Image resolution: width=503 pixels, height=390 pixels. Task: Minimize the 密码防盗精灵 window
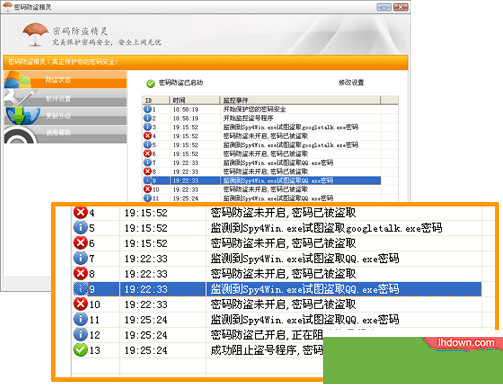(384, 7)
